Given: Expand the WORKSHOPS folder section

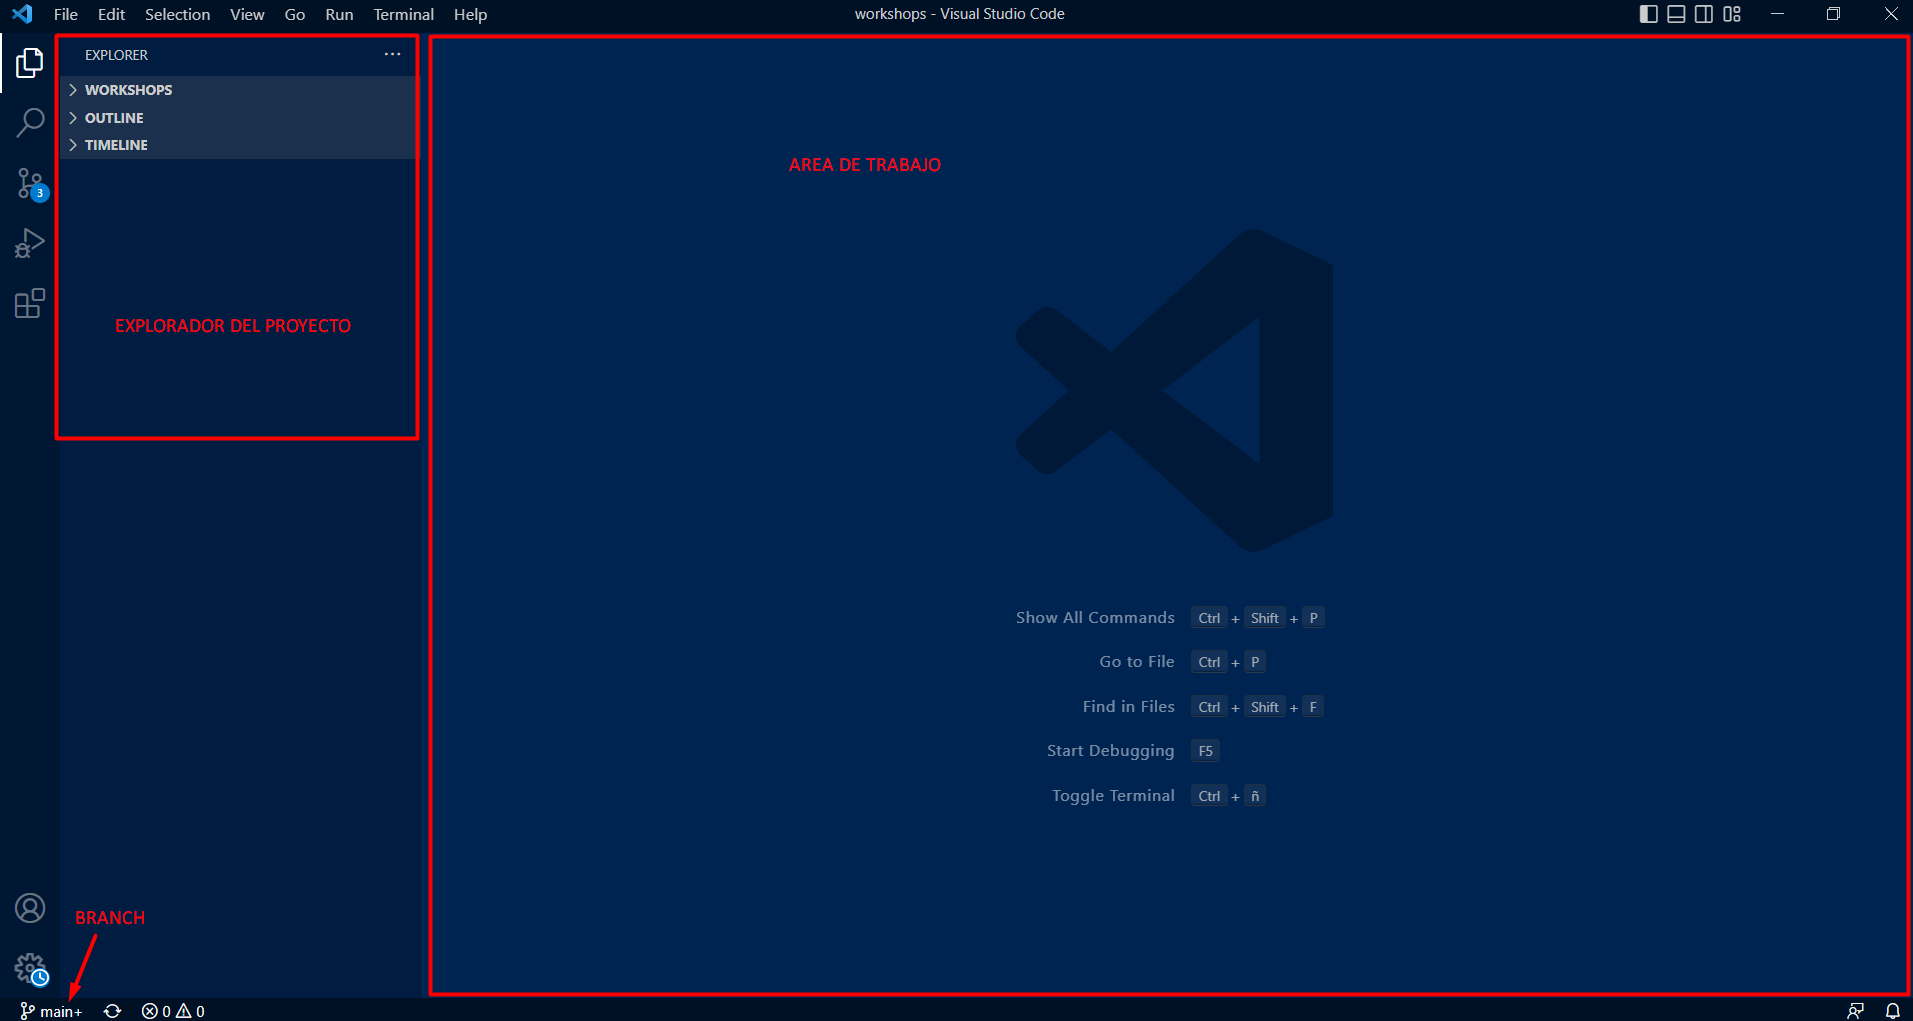Looking at the screenshot, I should click(x=128, y=90).
